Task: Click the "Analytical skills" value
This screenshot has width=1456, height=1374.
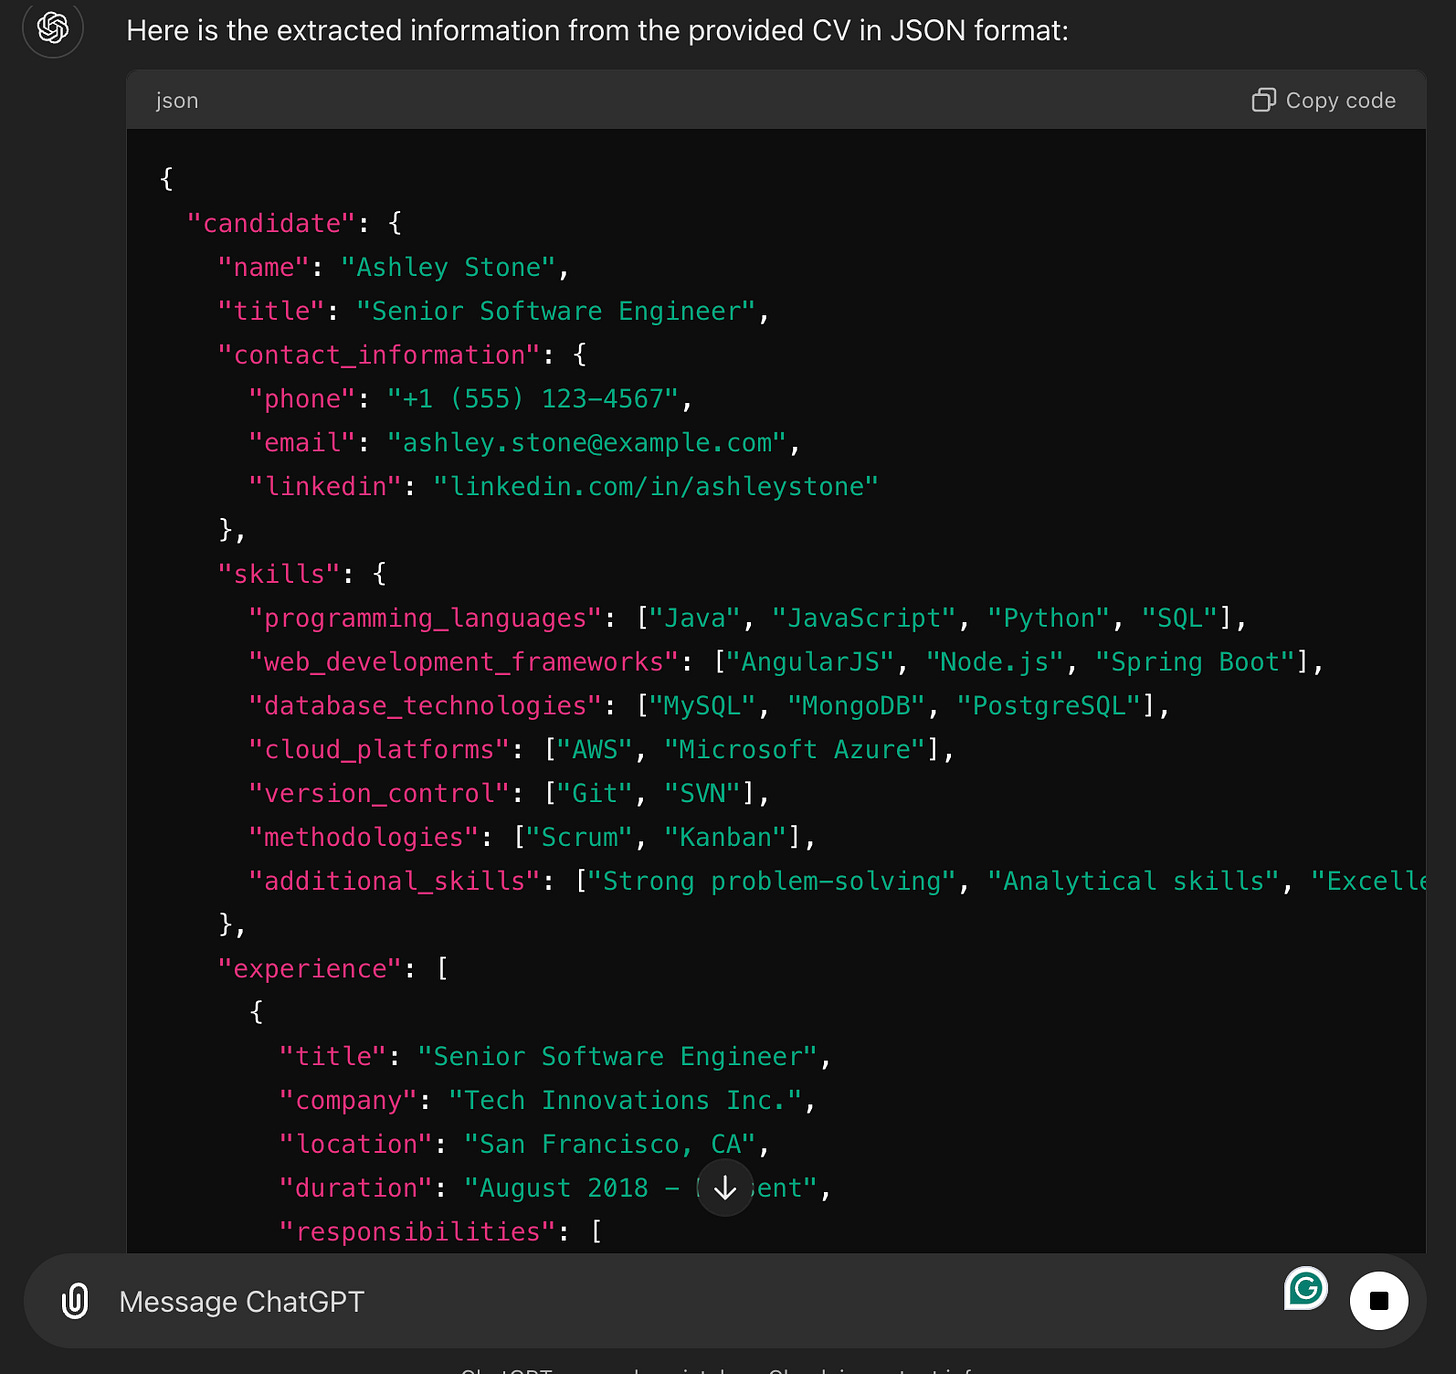Action: click(x=1133, y=881)
